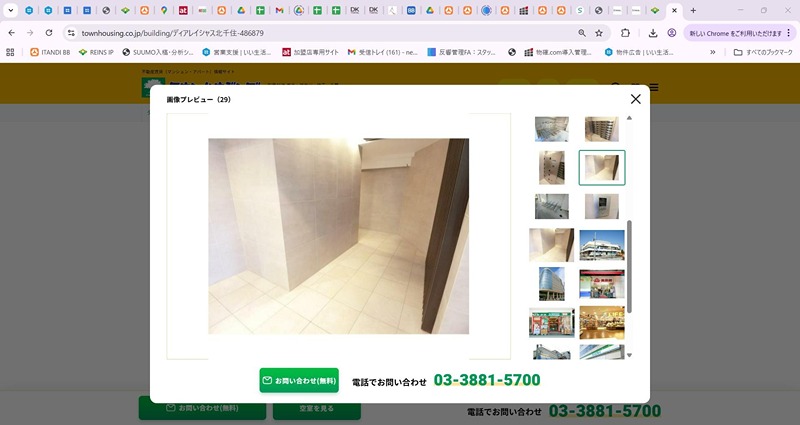
Task: Click the お問い合わせ(無料) button in the page footer
Action: pos(203,408)
